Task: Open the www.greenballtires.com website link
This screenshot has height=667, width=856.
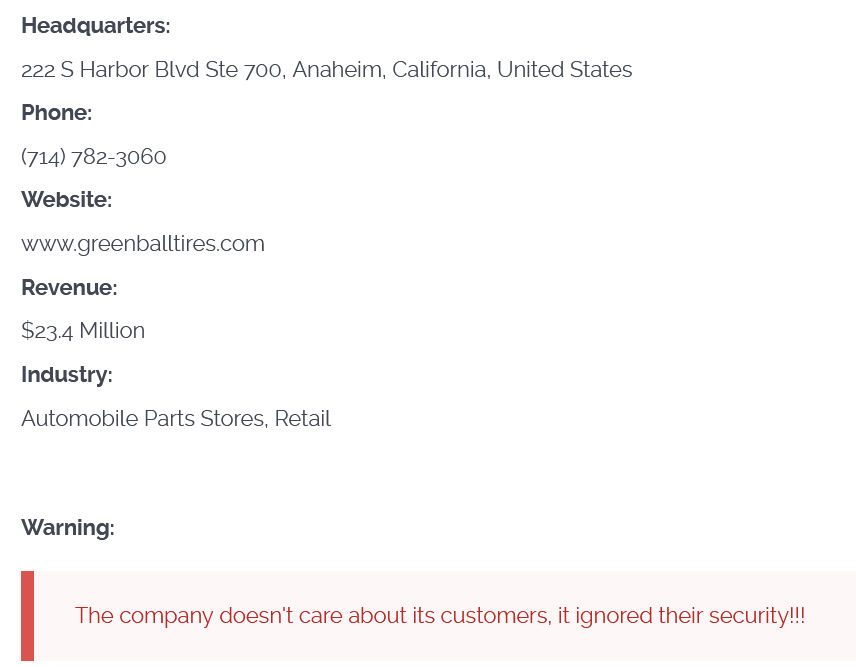Action: point(143,244)
